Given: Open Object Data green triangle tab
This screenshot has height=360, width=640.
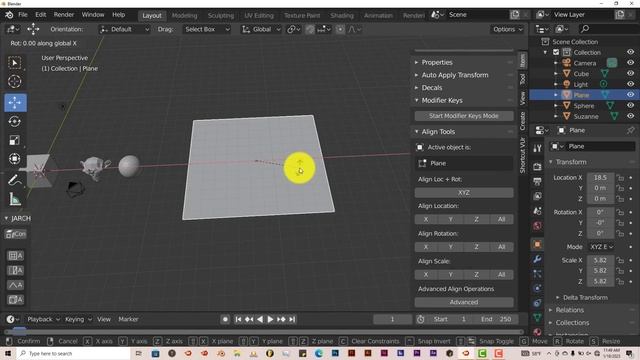Looking at the screenshot, I should tap(537, 318).
